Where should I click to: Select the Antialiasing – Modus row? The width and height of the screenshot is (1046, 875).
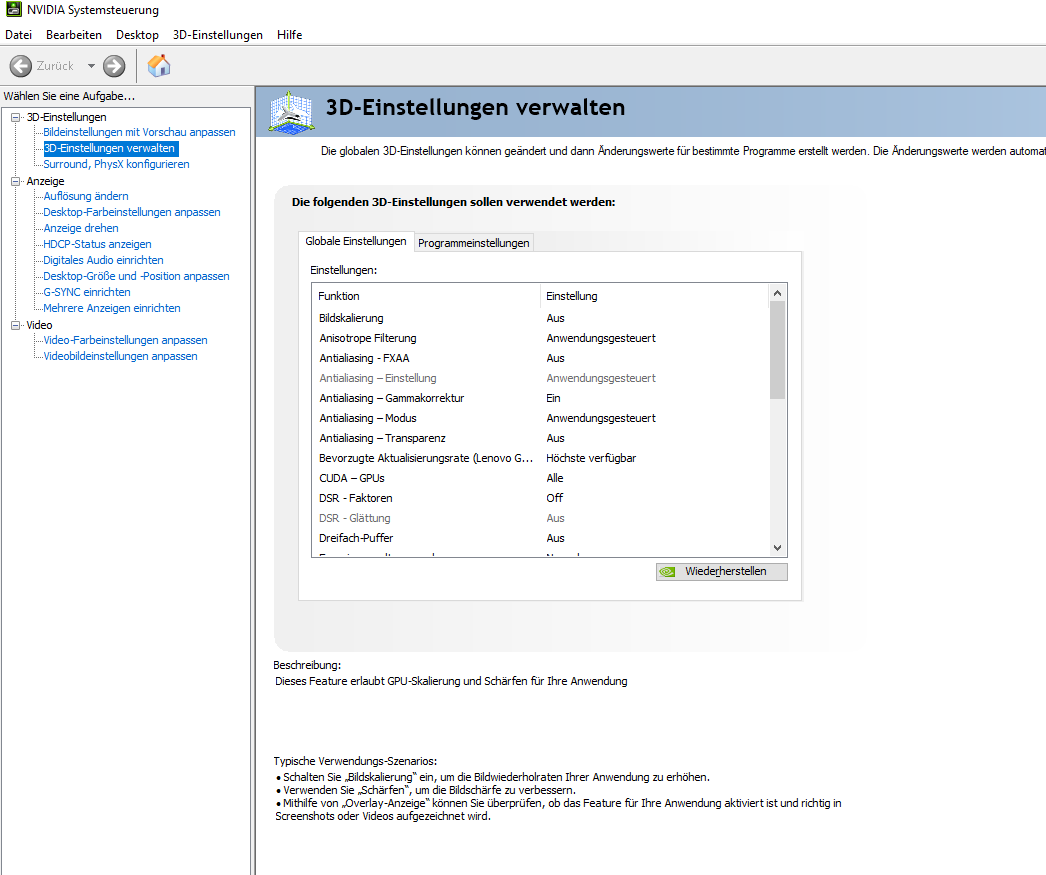point(540,418)
